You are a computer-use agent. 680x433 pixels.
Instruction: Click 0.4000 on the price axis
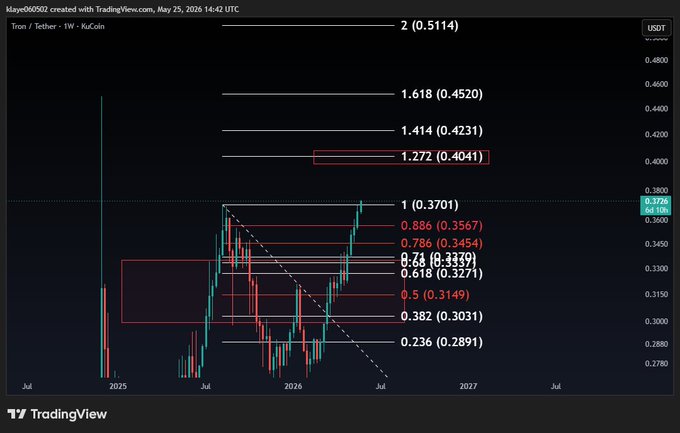click(x=656, y=161)
